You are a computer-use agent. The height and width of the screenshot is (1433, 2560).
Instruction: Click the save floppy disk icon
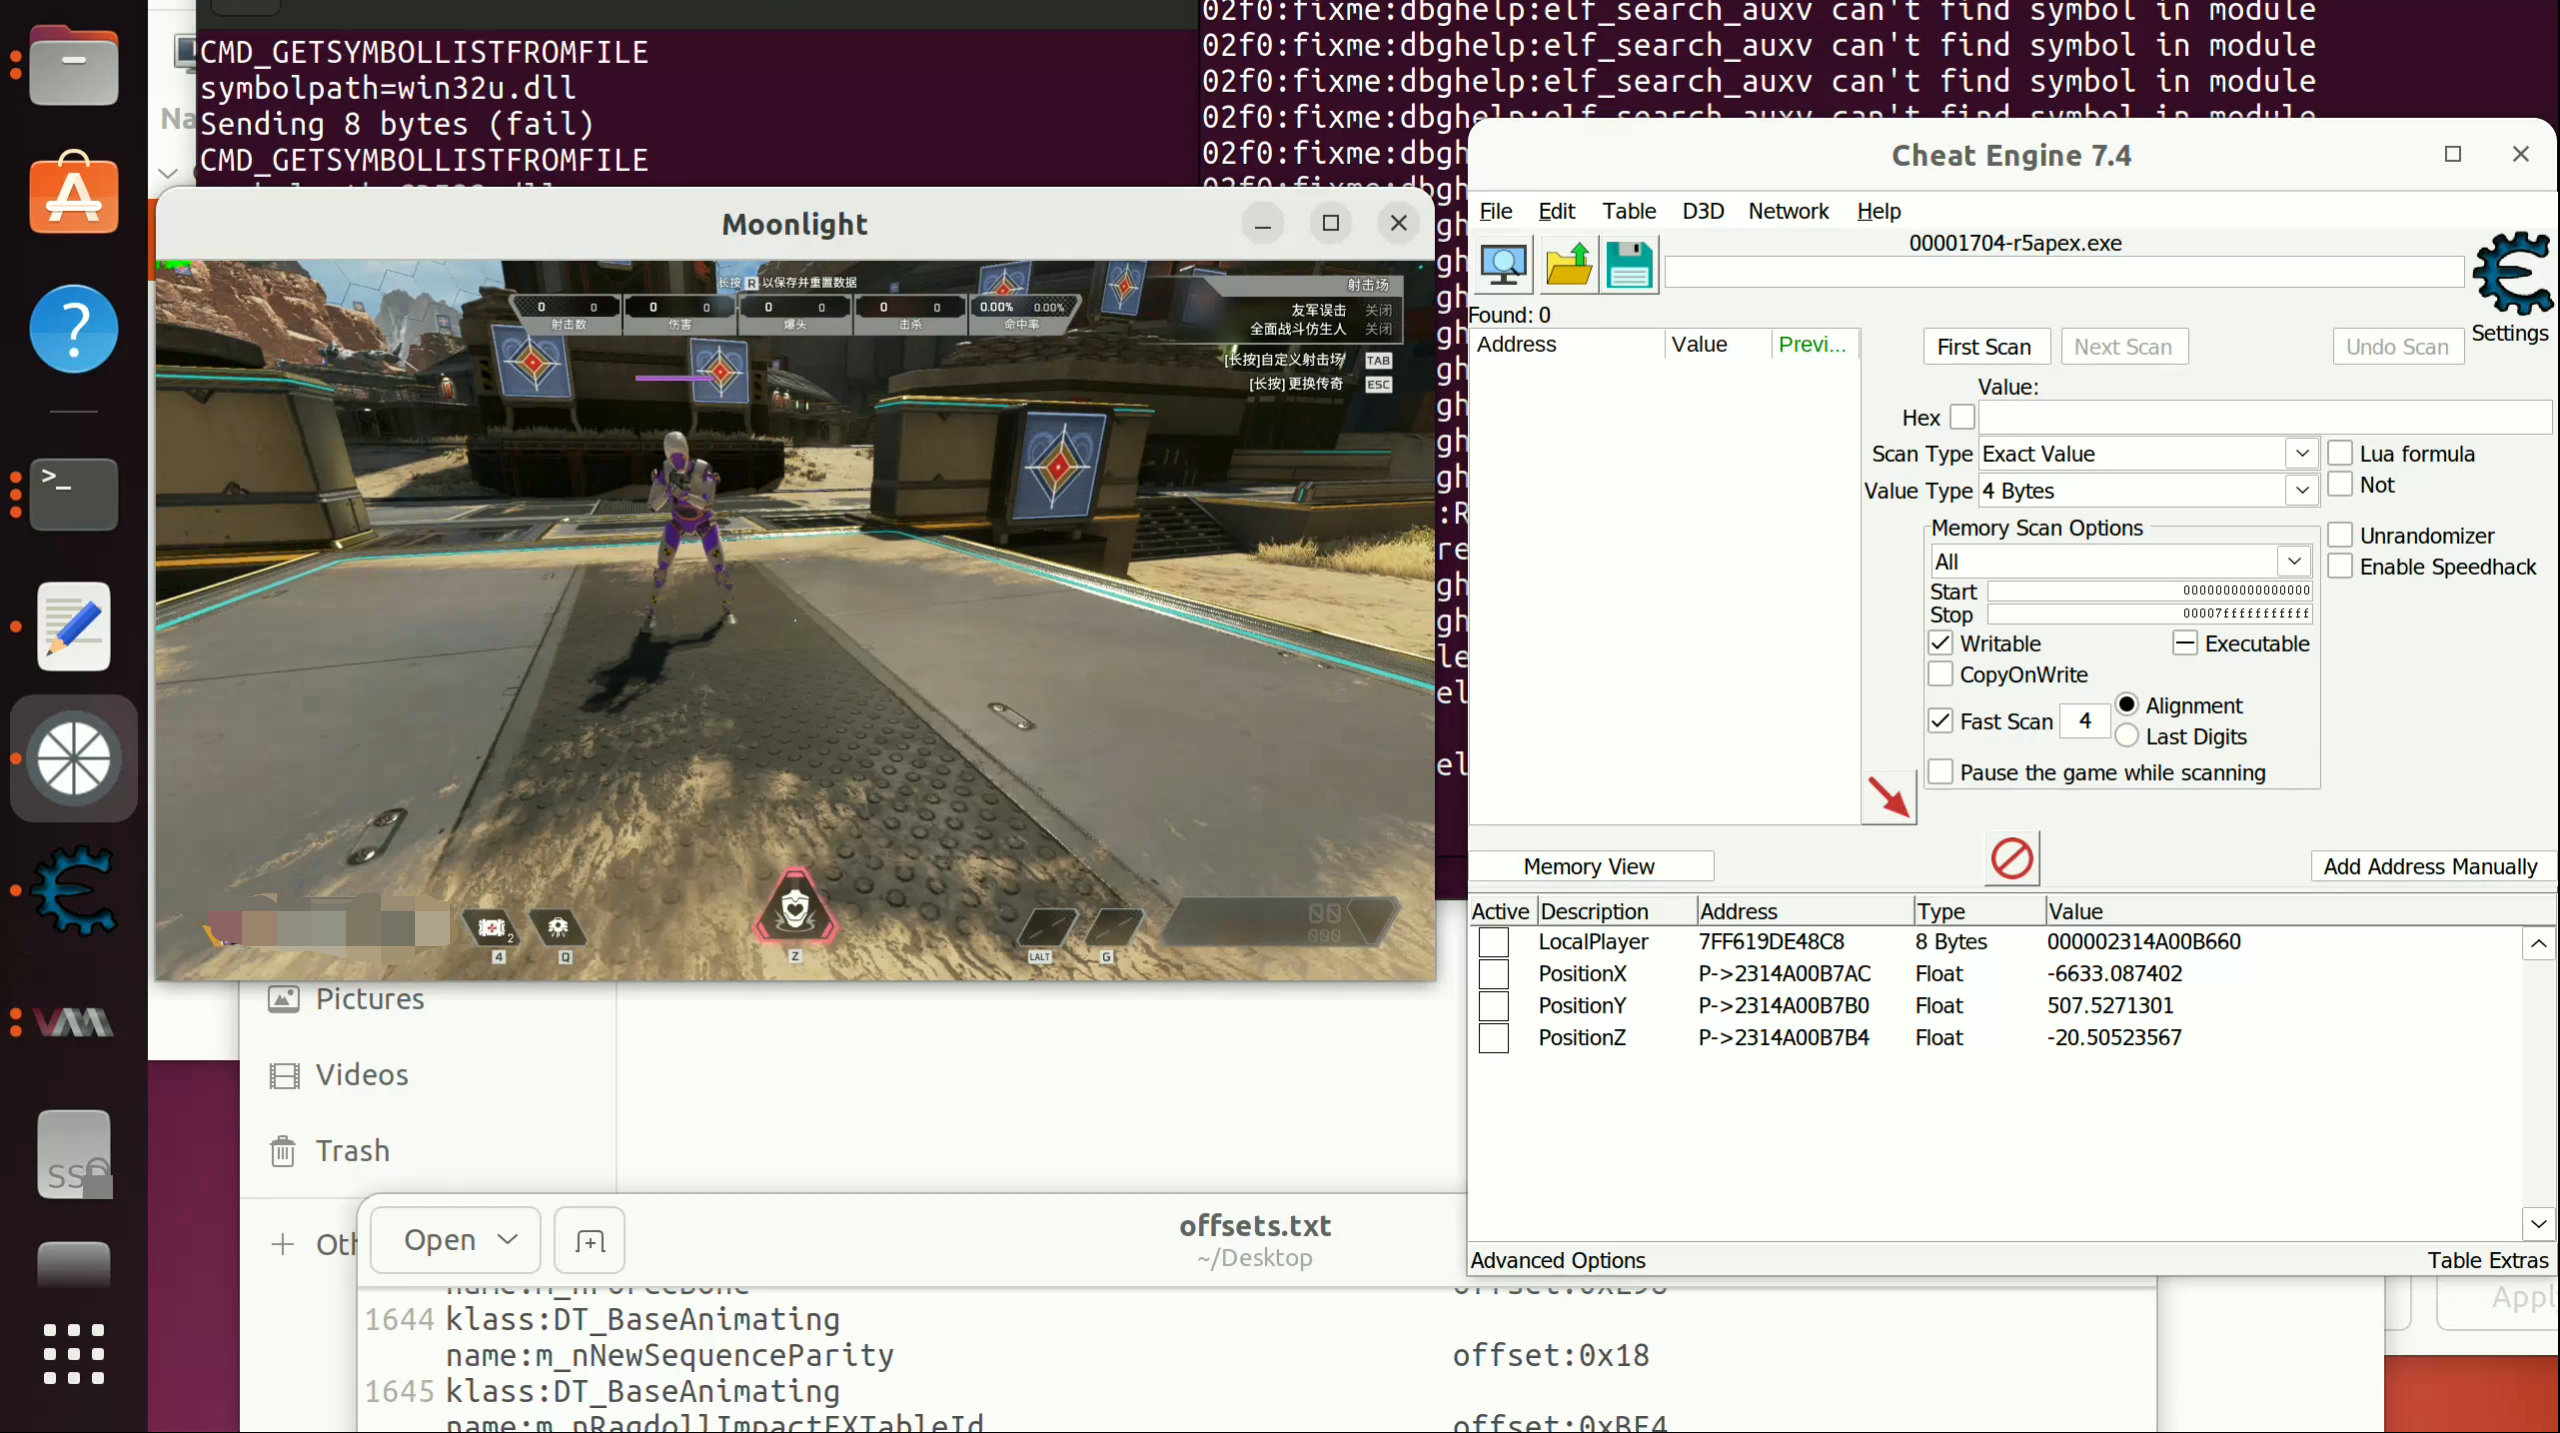click(1629, 265)
